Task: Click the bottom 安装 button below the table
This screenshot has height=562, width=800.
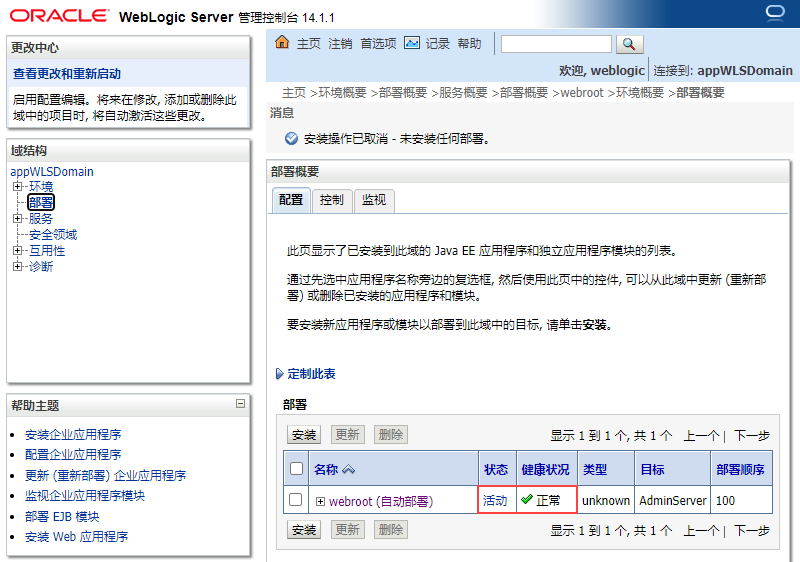Action: [x=304, y=530]
